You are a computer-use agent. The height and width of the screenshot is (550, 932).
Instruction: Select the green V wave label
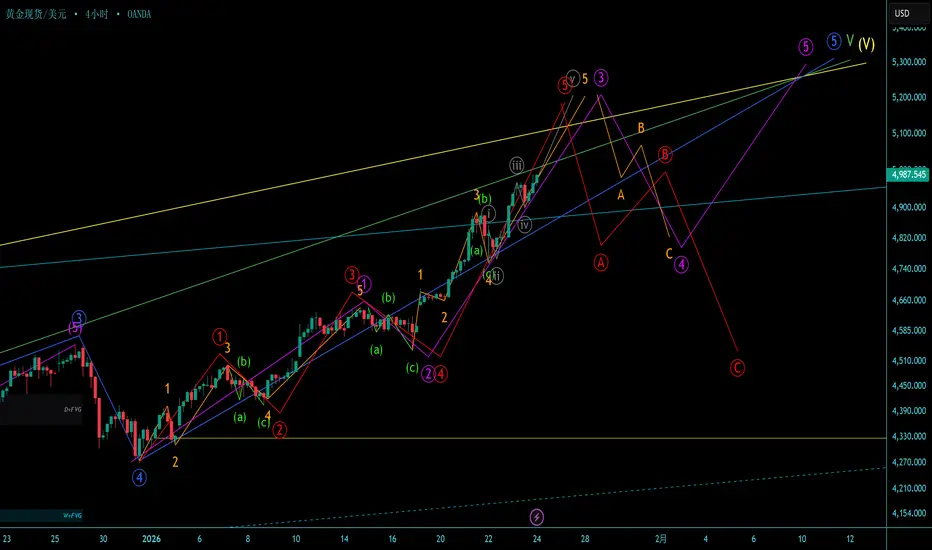coord(850,40)
